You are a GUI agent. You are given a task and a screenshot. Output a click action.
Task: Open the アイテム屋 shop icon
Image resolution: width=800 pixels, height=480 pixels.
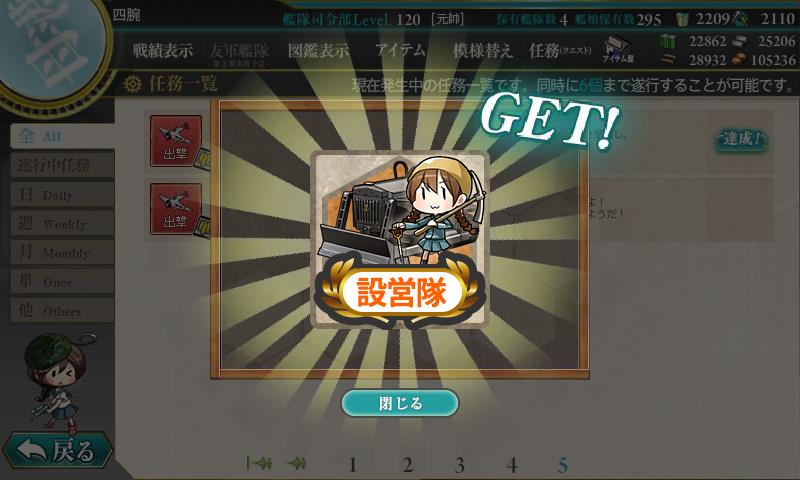point(618,50)
